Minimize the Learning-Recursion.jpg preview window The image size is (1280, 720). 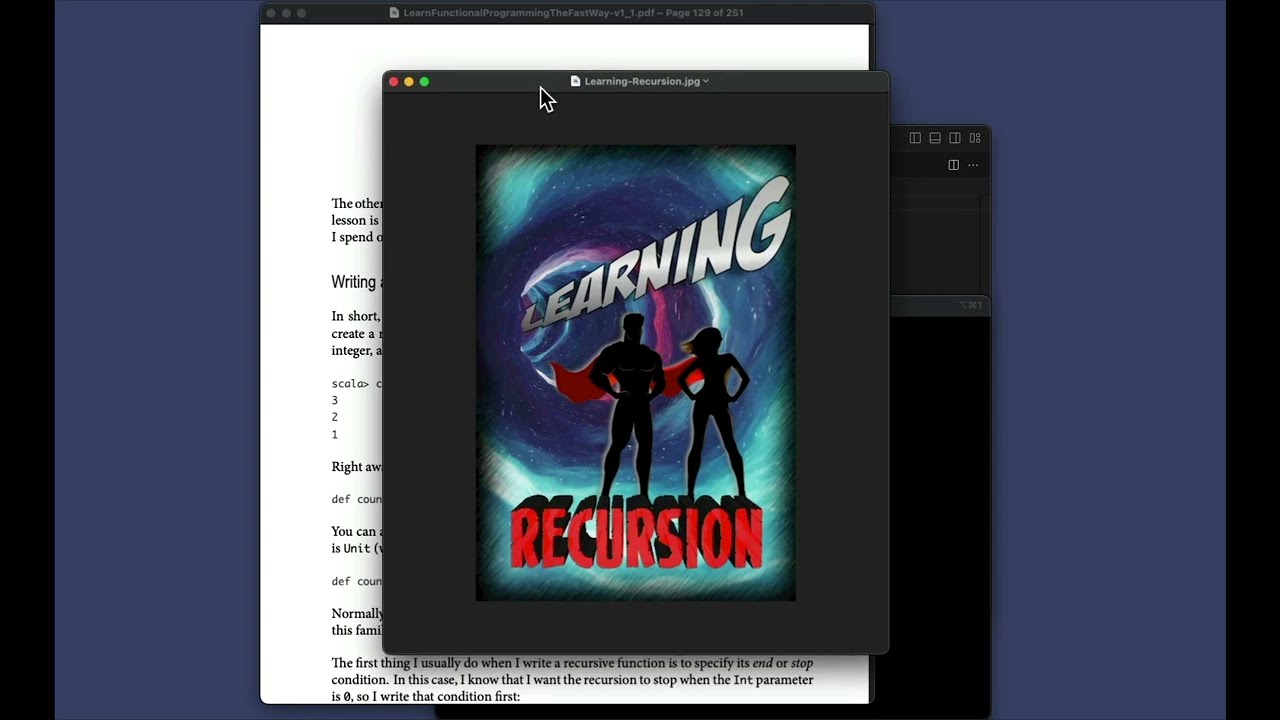409,81
